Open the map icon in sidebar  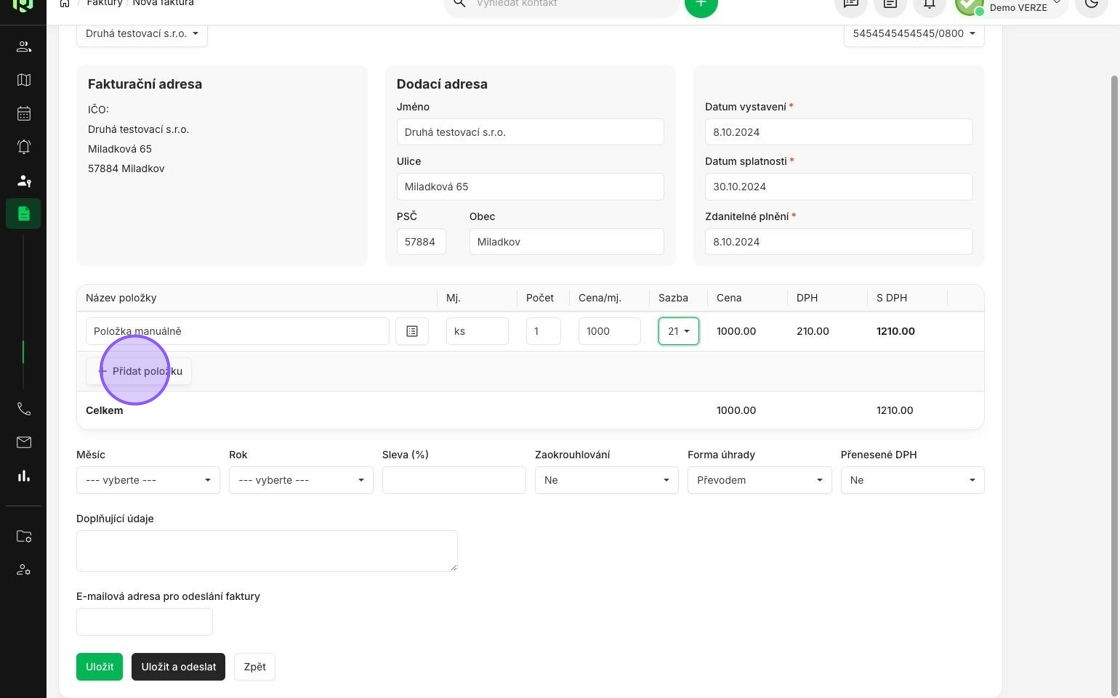click(x=24, y=80)
